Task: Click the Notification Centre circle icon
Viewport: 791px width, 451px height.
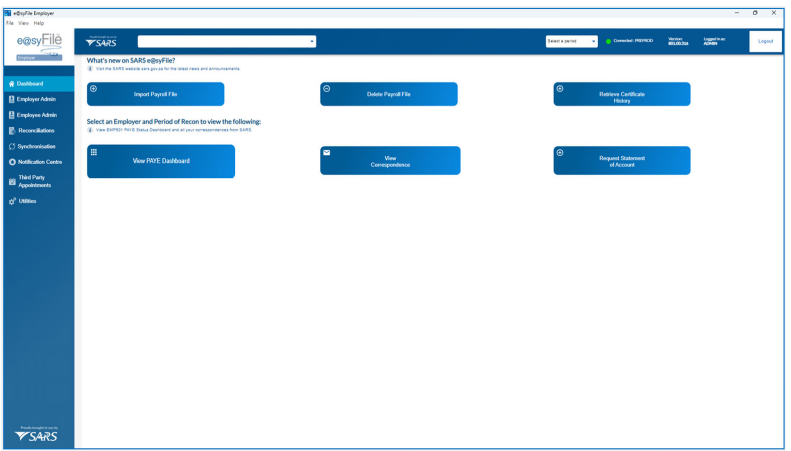Action: pos(11,162)
